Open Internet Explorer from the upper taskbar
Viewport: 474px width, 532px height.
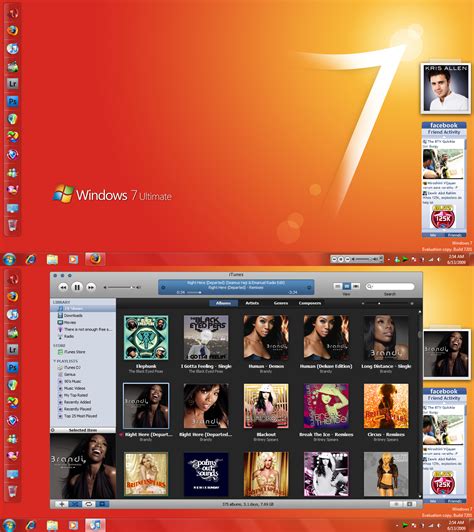click(x=31, y=260)
